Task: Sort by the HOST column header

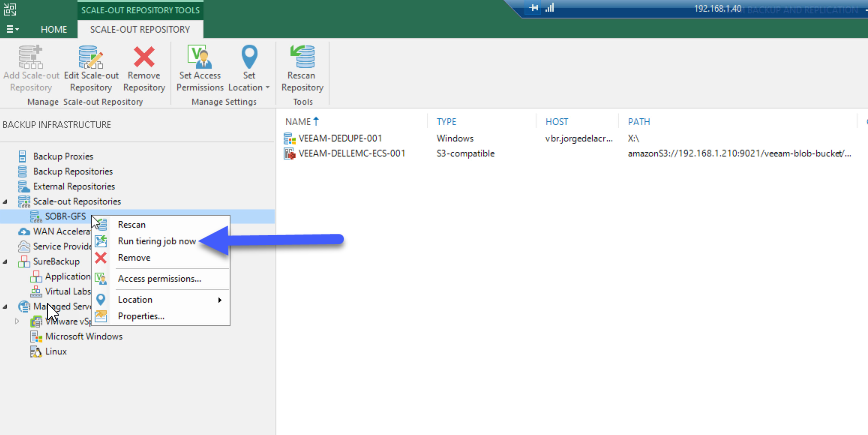Action: click(x=556, y=122)
